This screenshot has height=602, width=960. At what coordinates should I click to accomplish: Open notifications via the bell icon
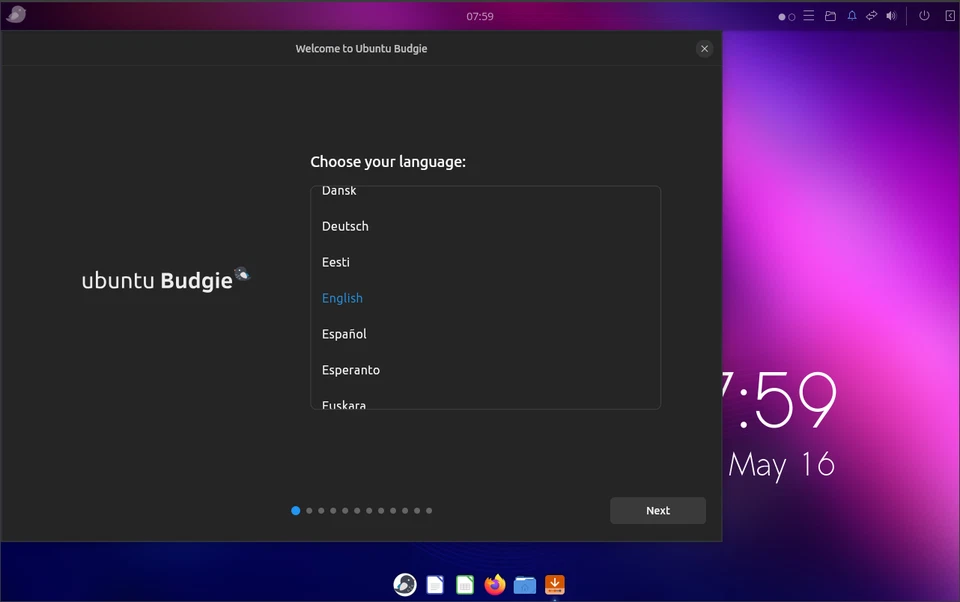(852, 16)
